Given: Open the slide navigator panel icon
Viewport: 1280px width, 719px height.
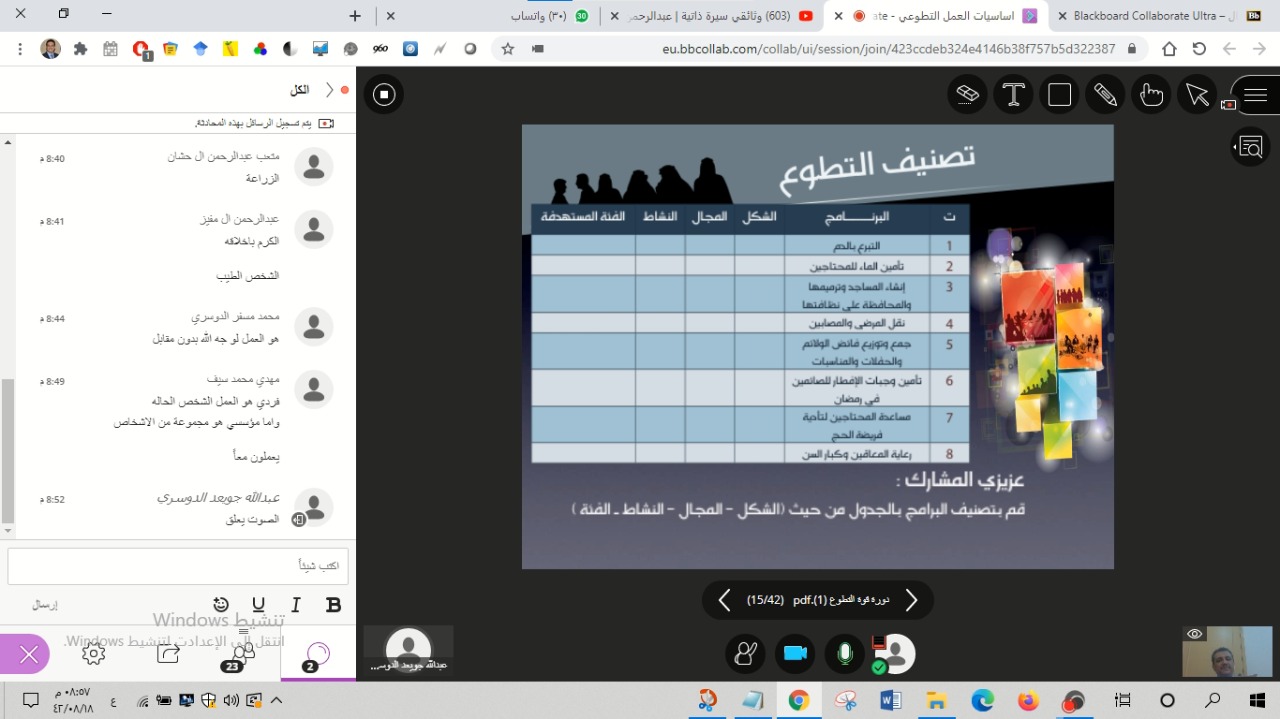Looking at the screenshot, I should [1250, 148].
